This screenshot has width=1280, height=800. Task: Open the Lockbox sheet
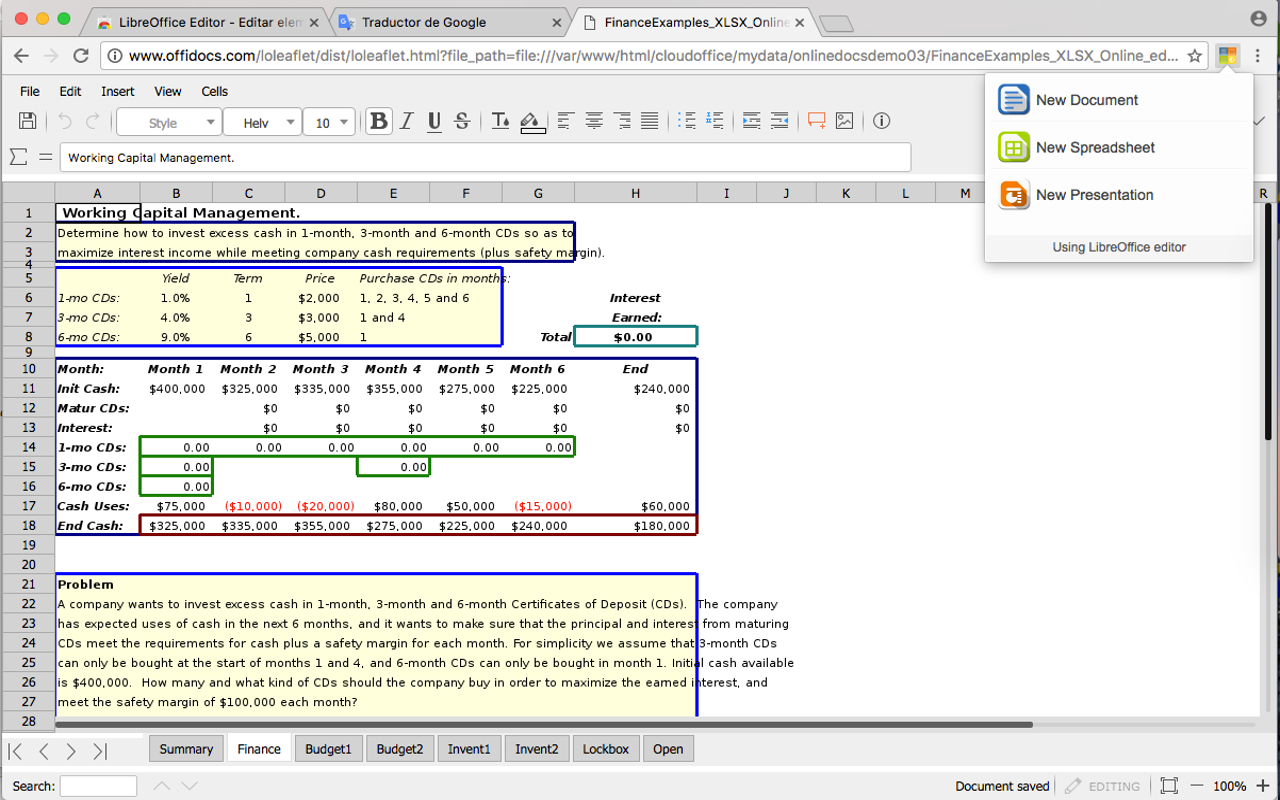pos(605,748)
